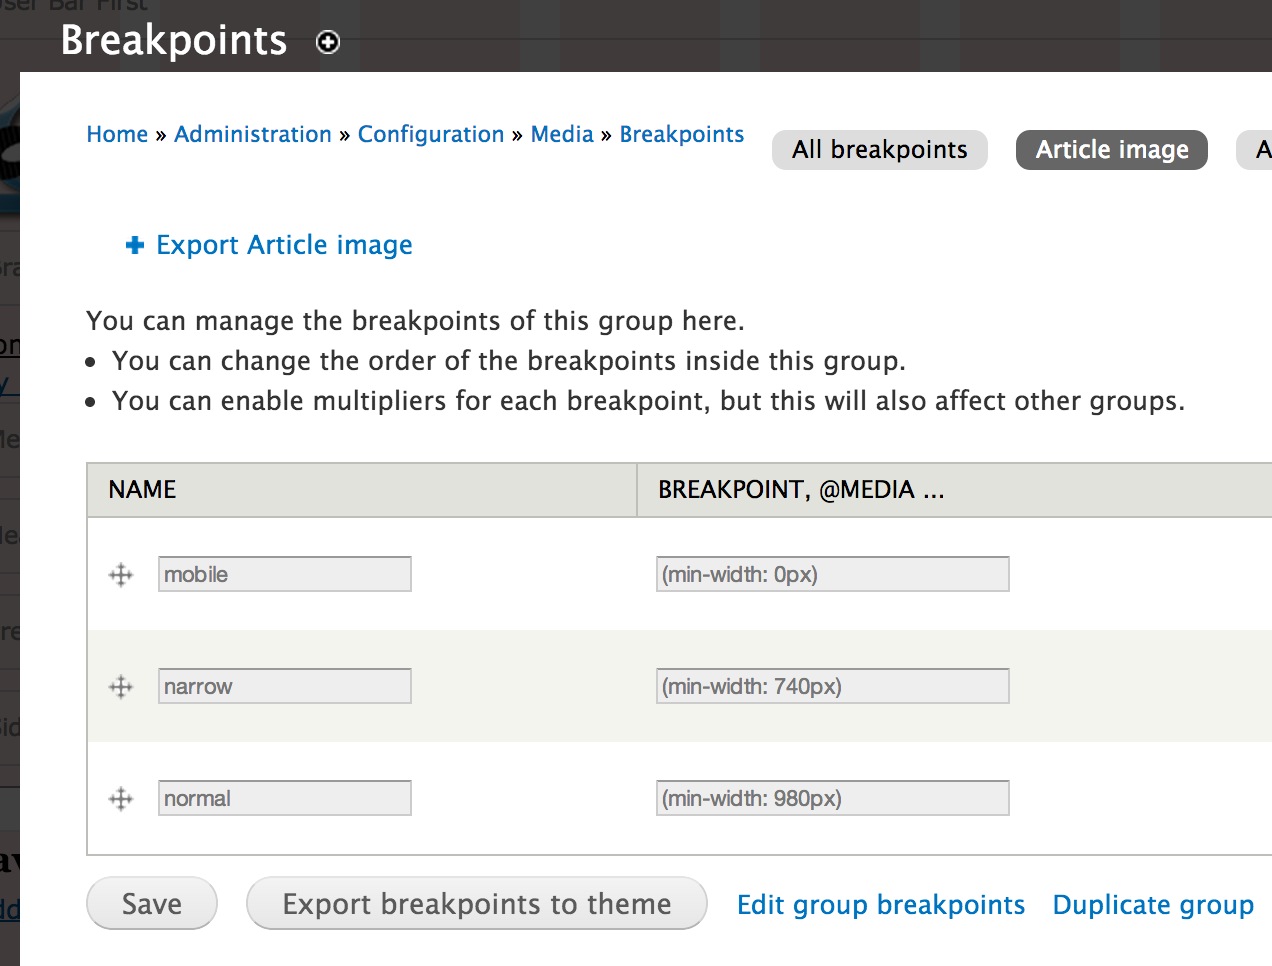Click the drag handle beside the narrow breakpoint
This screenshot has width=1272, height=966.
[120, 686]
